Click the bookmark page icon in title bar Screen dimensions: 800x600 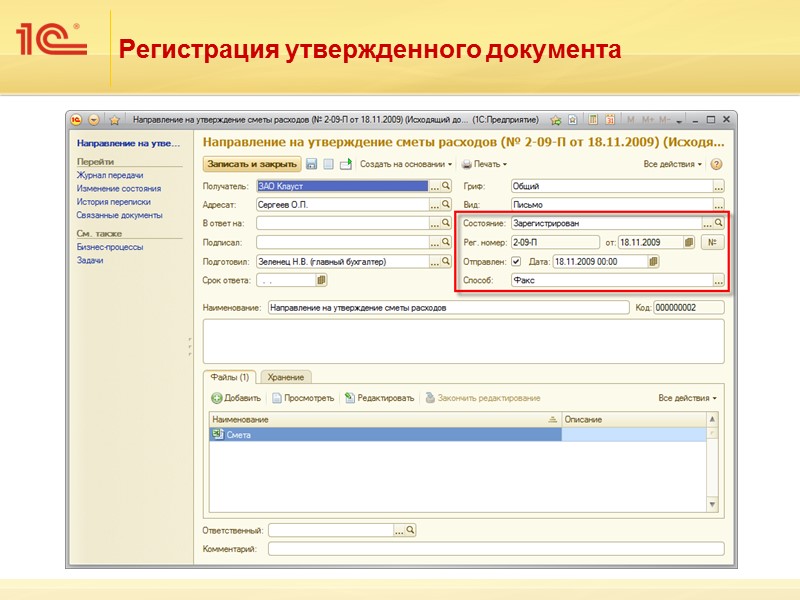[x=572, y=120]
